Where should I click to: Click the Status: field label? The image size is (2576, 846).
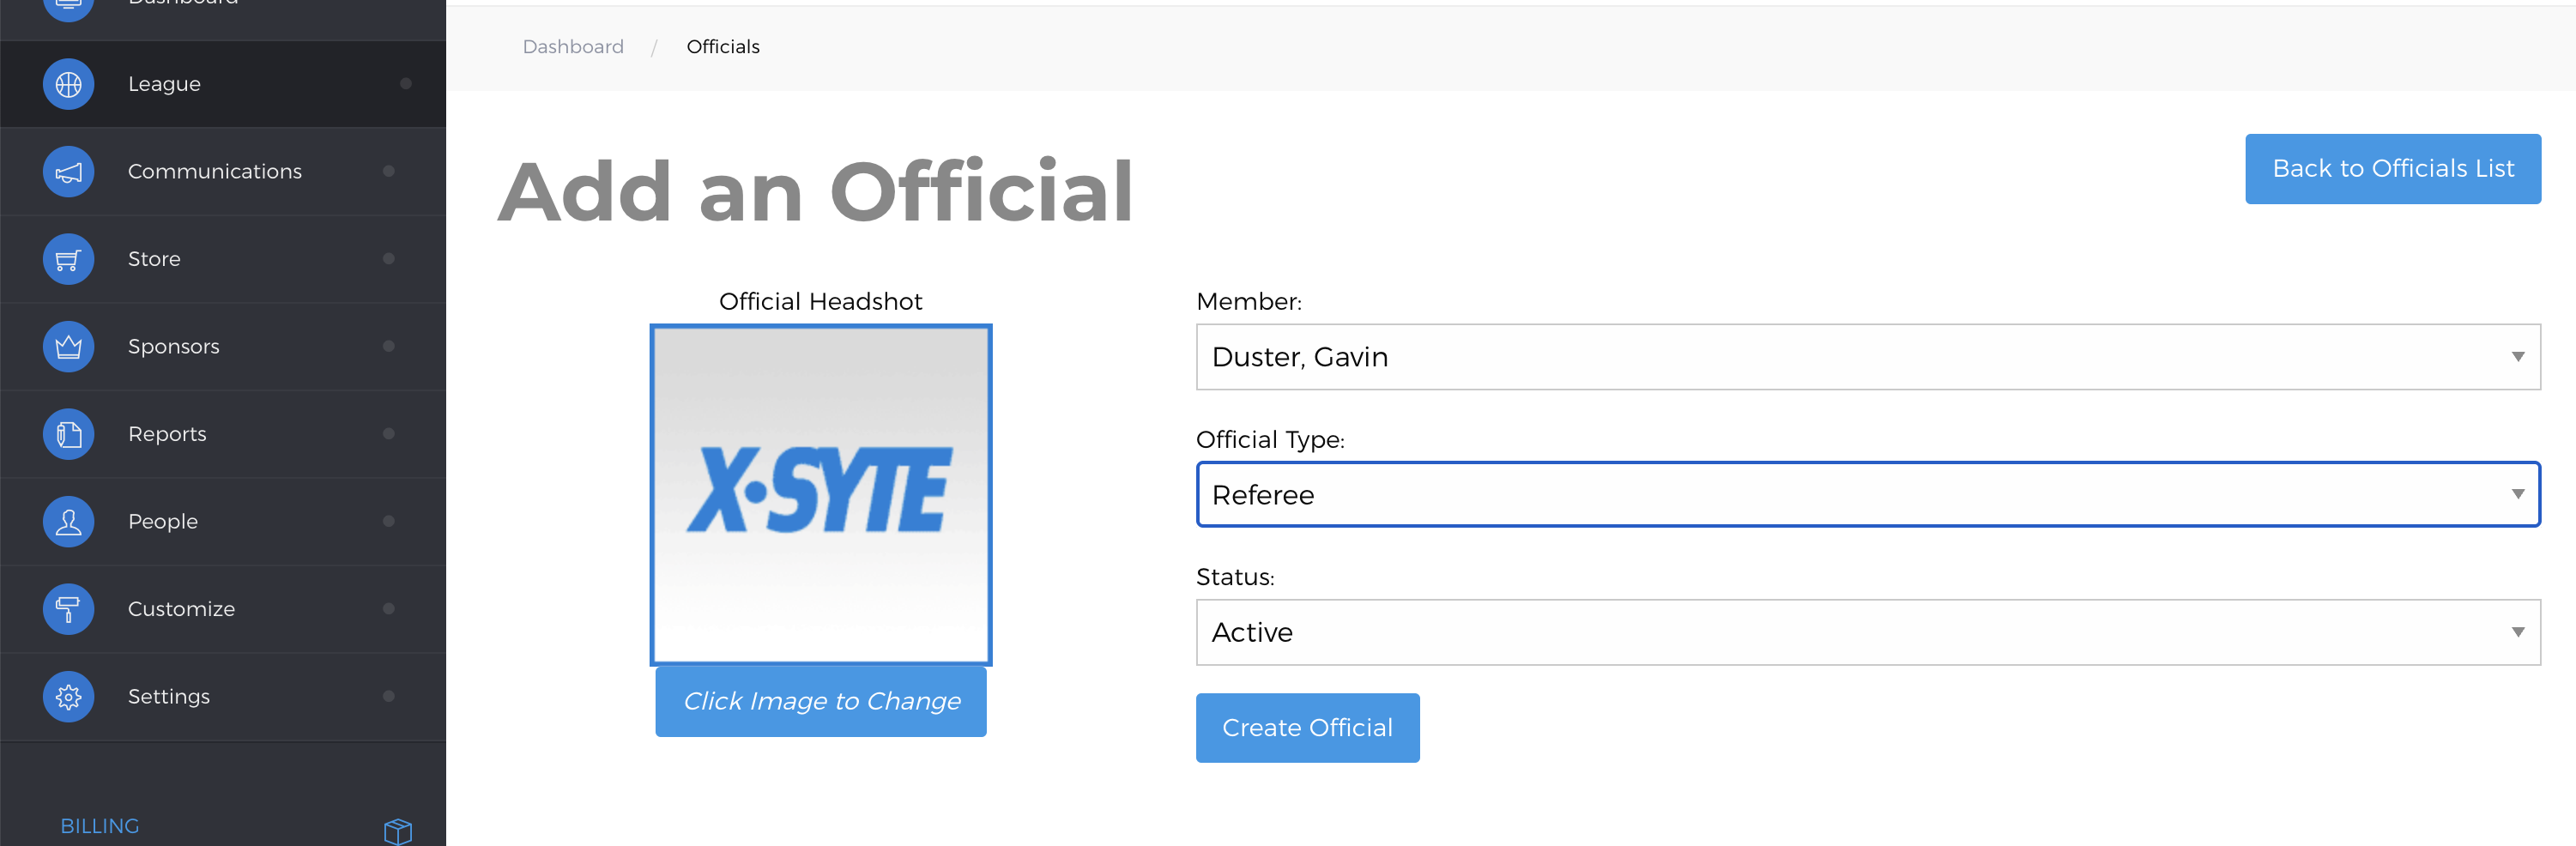click(1235, 578)
